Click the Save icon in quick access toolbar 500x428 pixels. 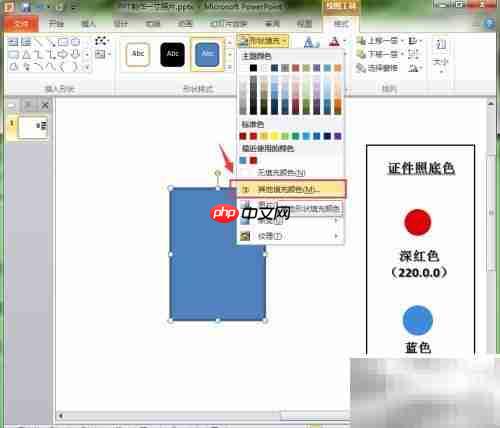[x=26, y=7]
